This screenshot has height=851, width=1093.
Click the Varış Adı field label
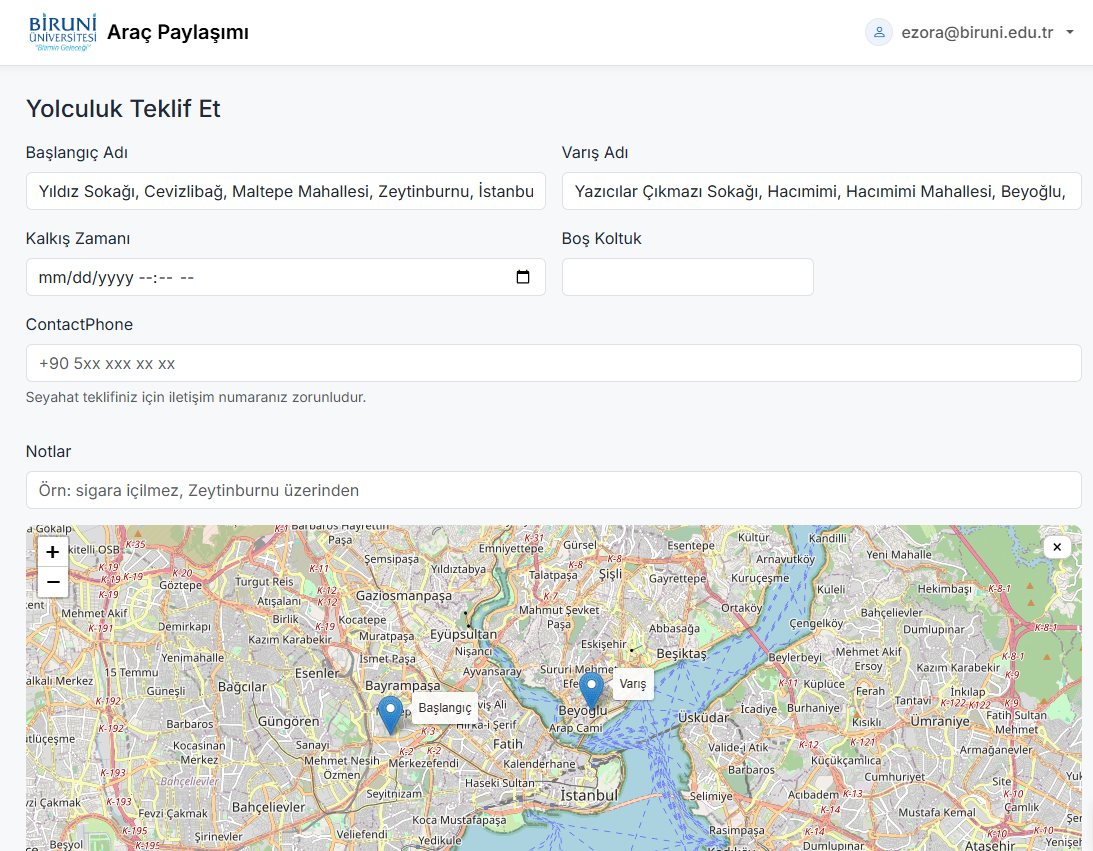coord(595,152)
